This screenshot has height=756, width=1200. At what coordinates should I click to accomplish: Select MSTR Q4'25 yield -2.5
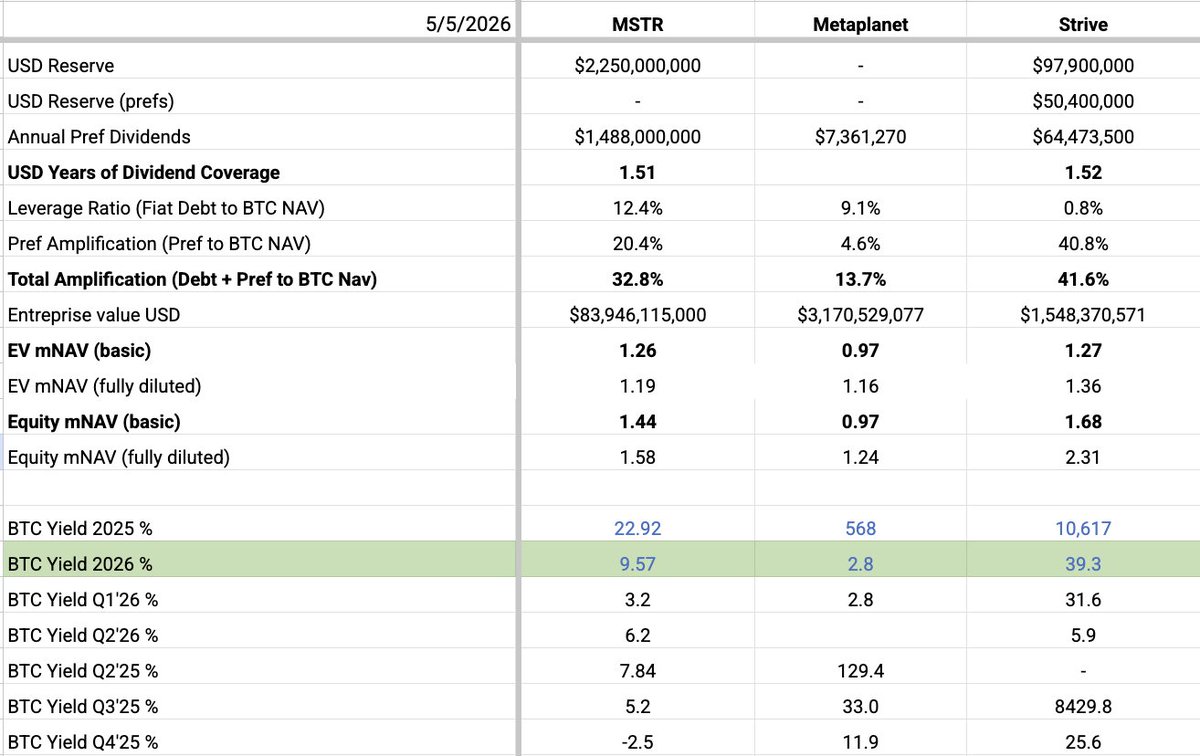638,742
